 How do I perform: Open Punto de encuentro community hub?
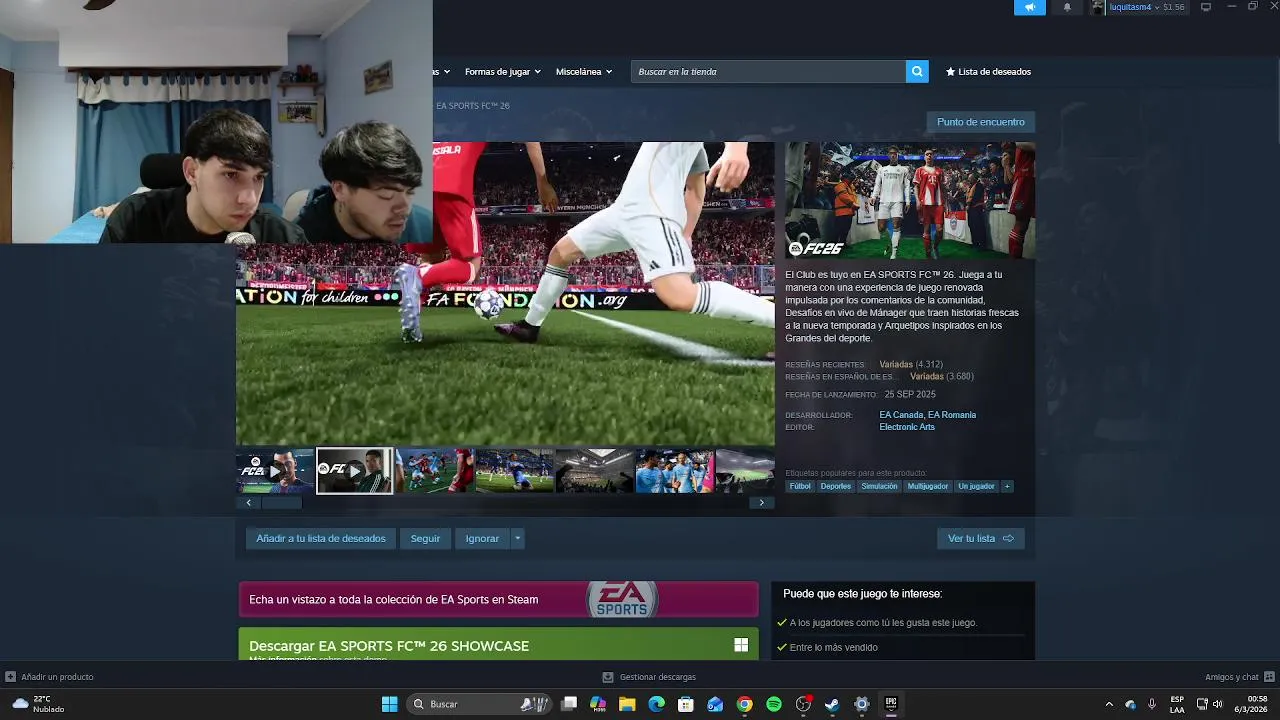pyautogui.click(x=981, y=122)
